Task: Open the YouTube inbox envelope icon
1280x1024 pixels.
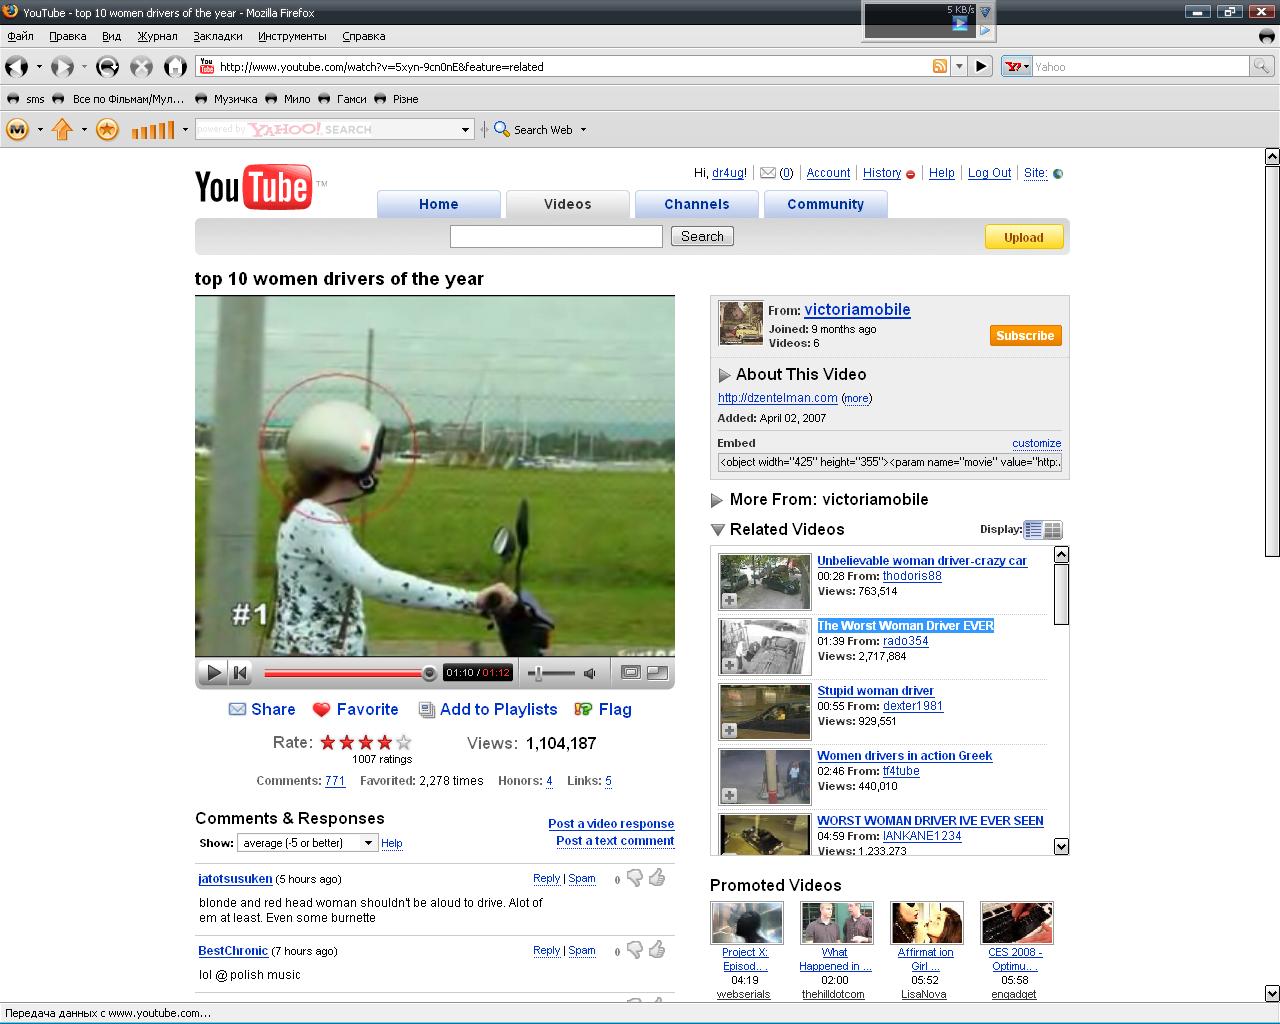Action: [x=768, y=173]
